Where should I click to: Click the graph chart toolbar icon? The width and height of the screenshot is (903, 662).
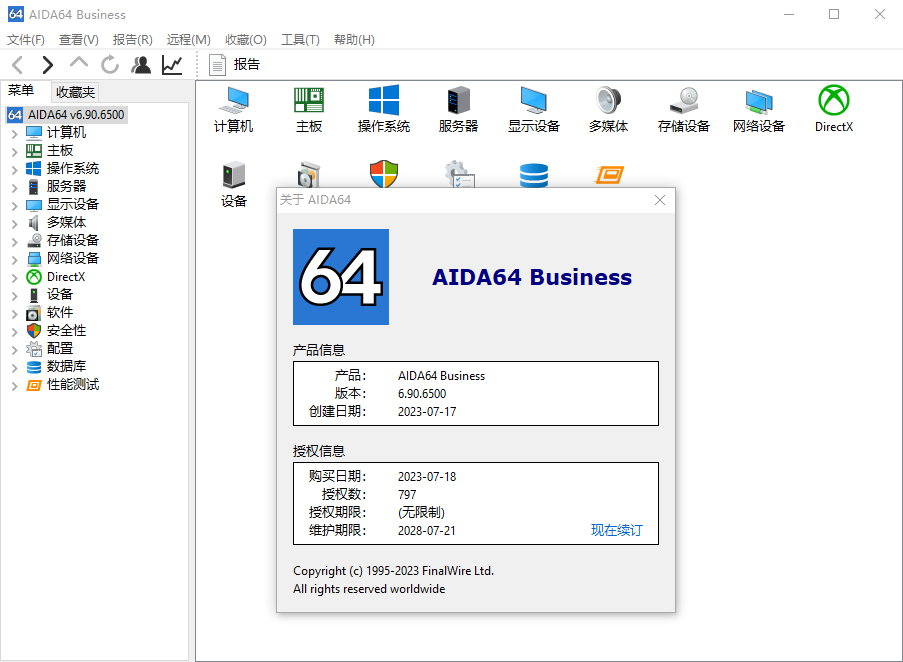tap(172, 64)
